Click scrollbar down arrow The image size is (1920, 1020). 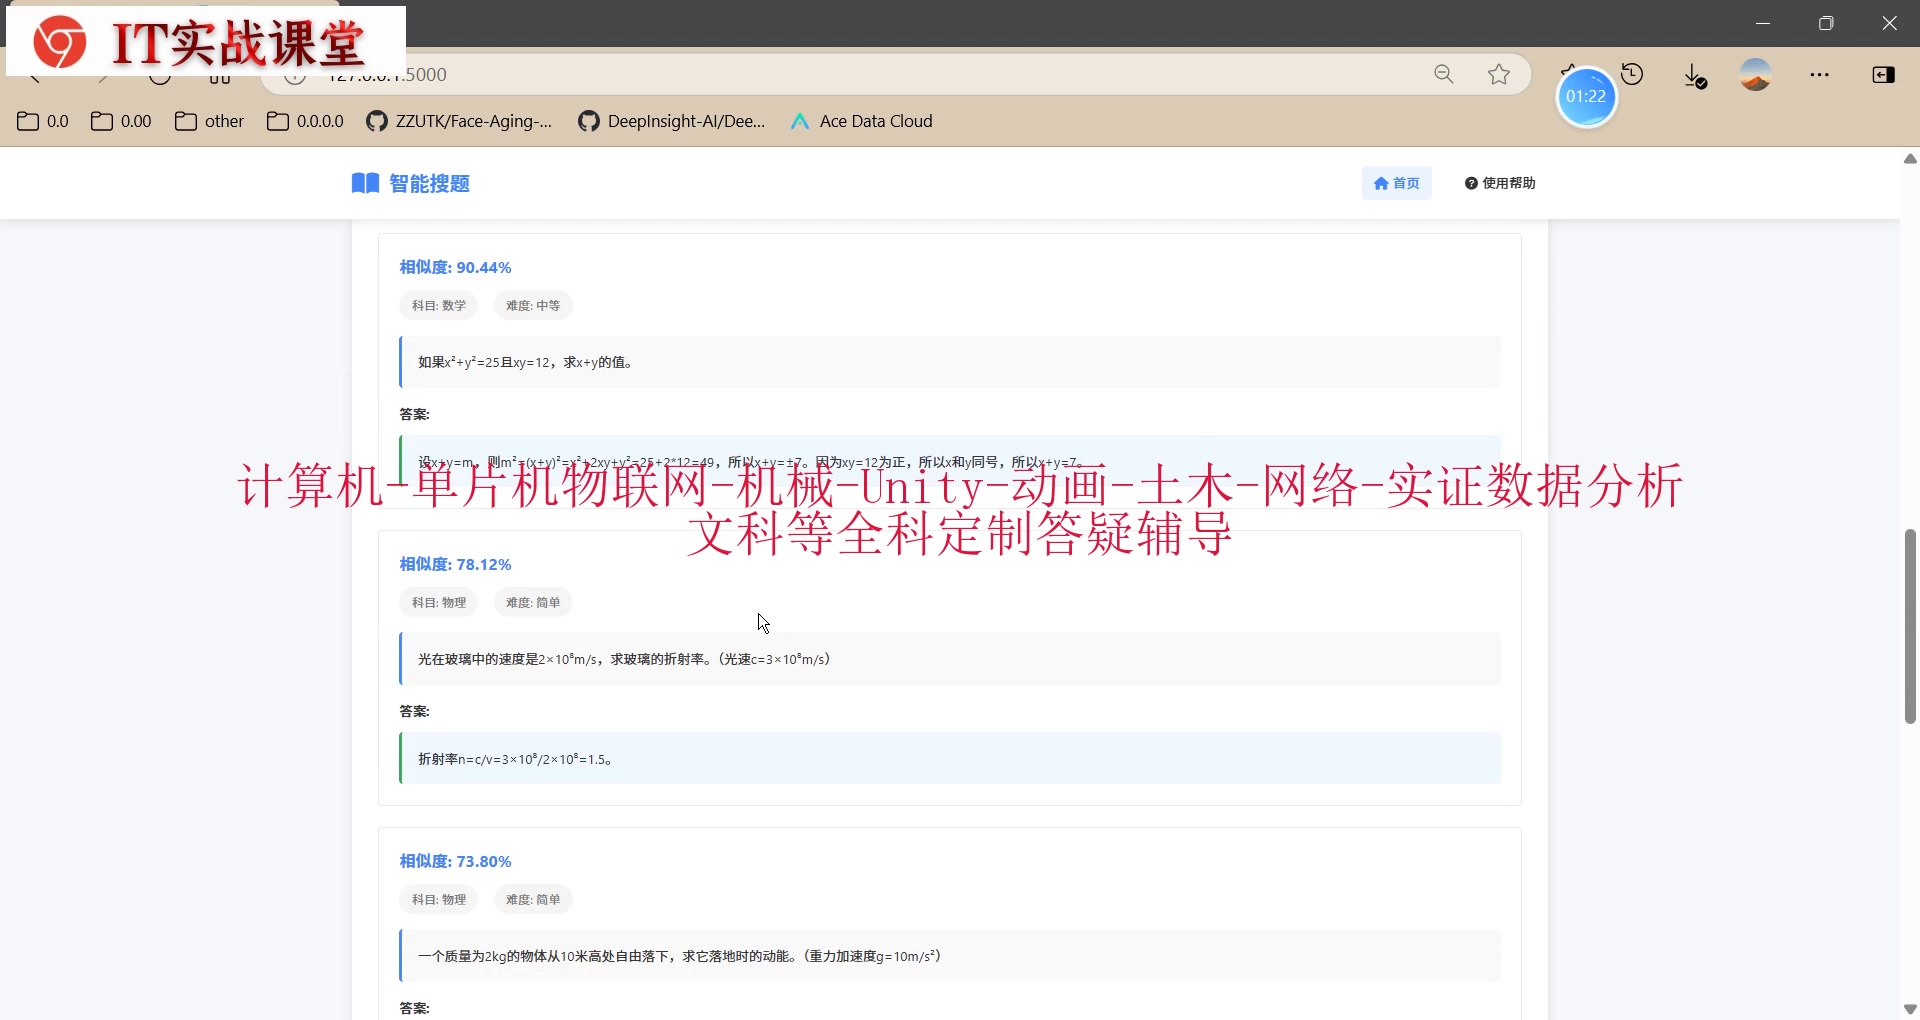(1910, 1009)
